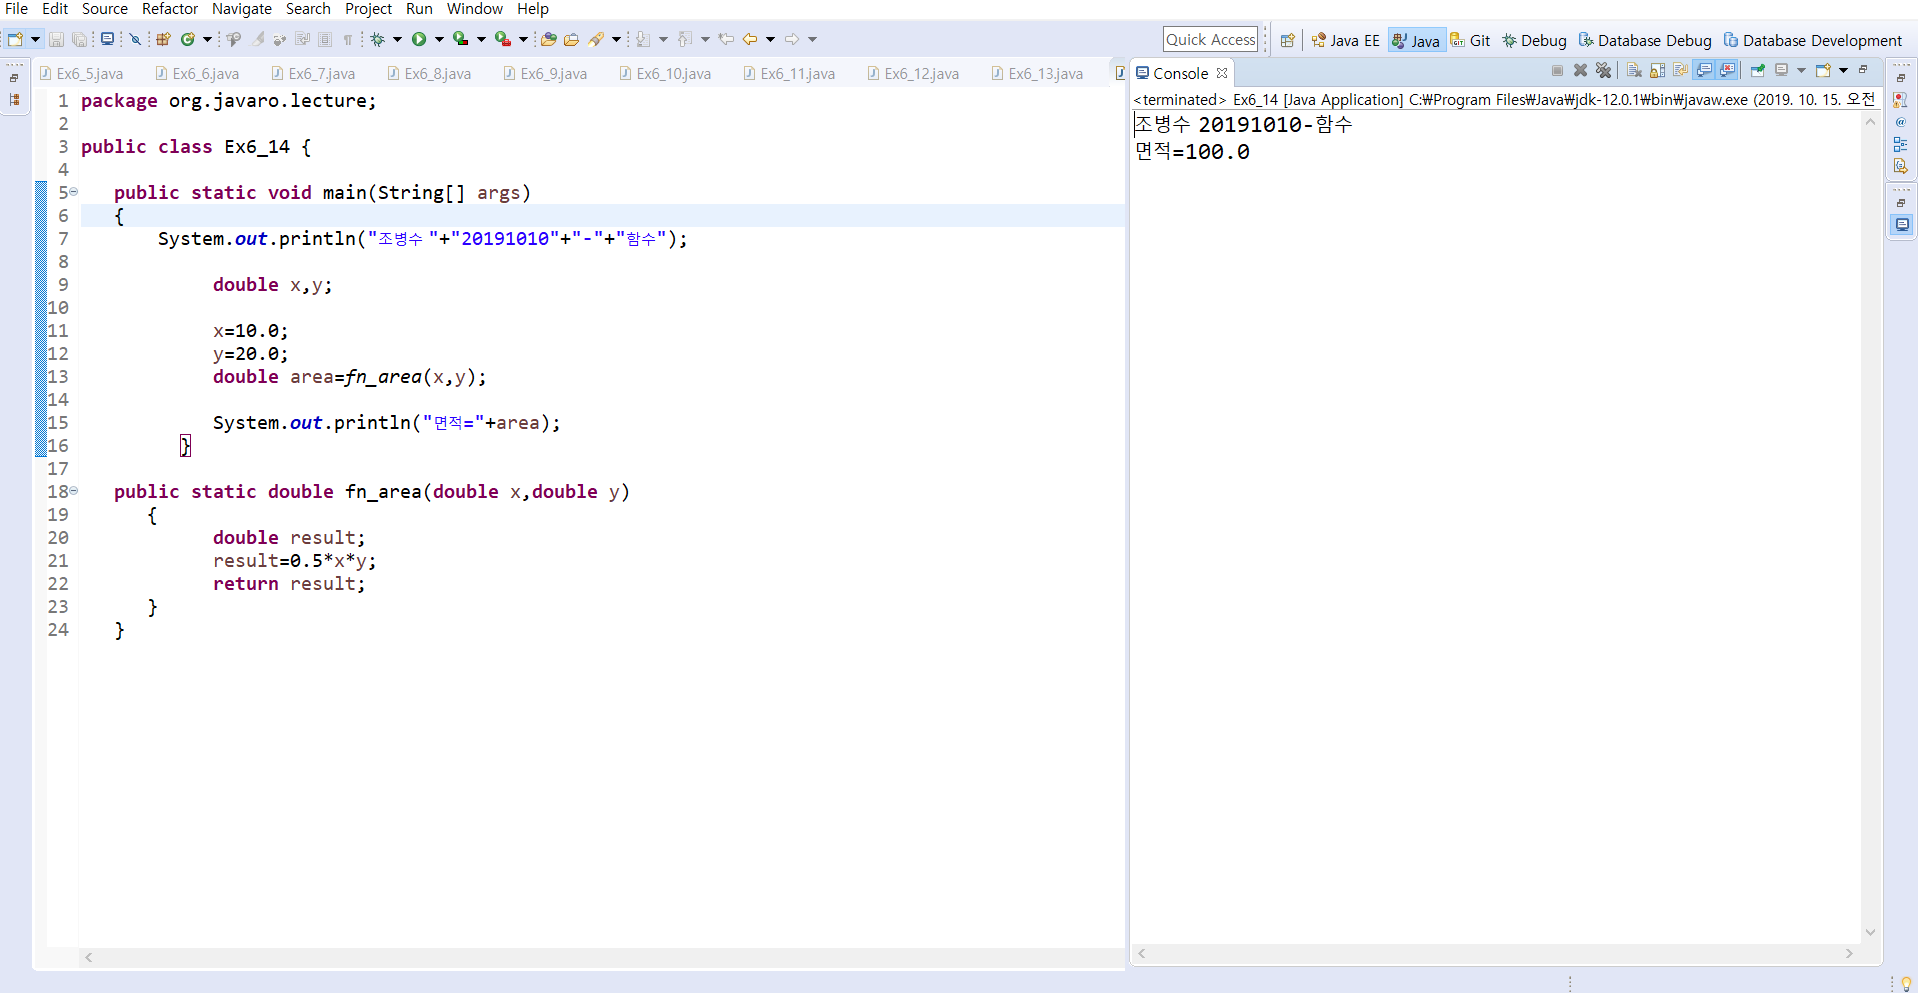The width and height of the screenshot is (1918, 993).
Task: Toggle block selection mode
Action: (x=325, y=39)
